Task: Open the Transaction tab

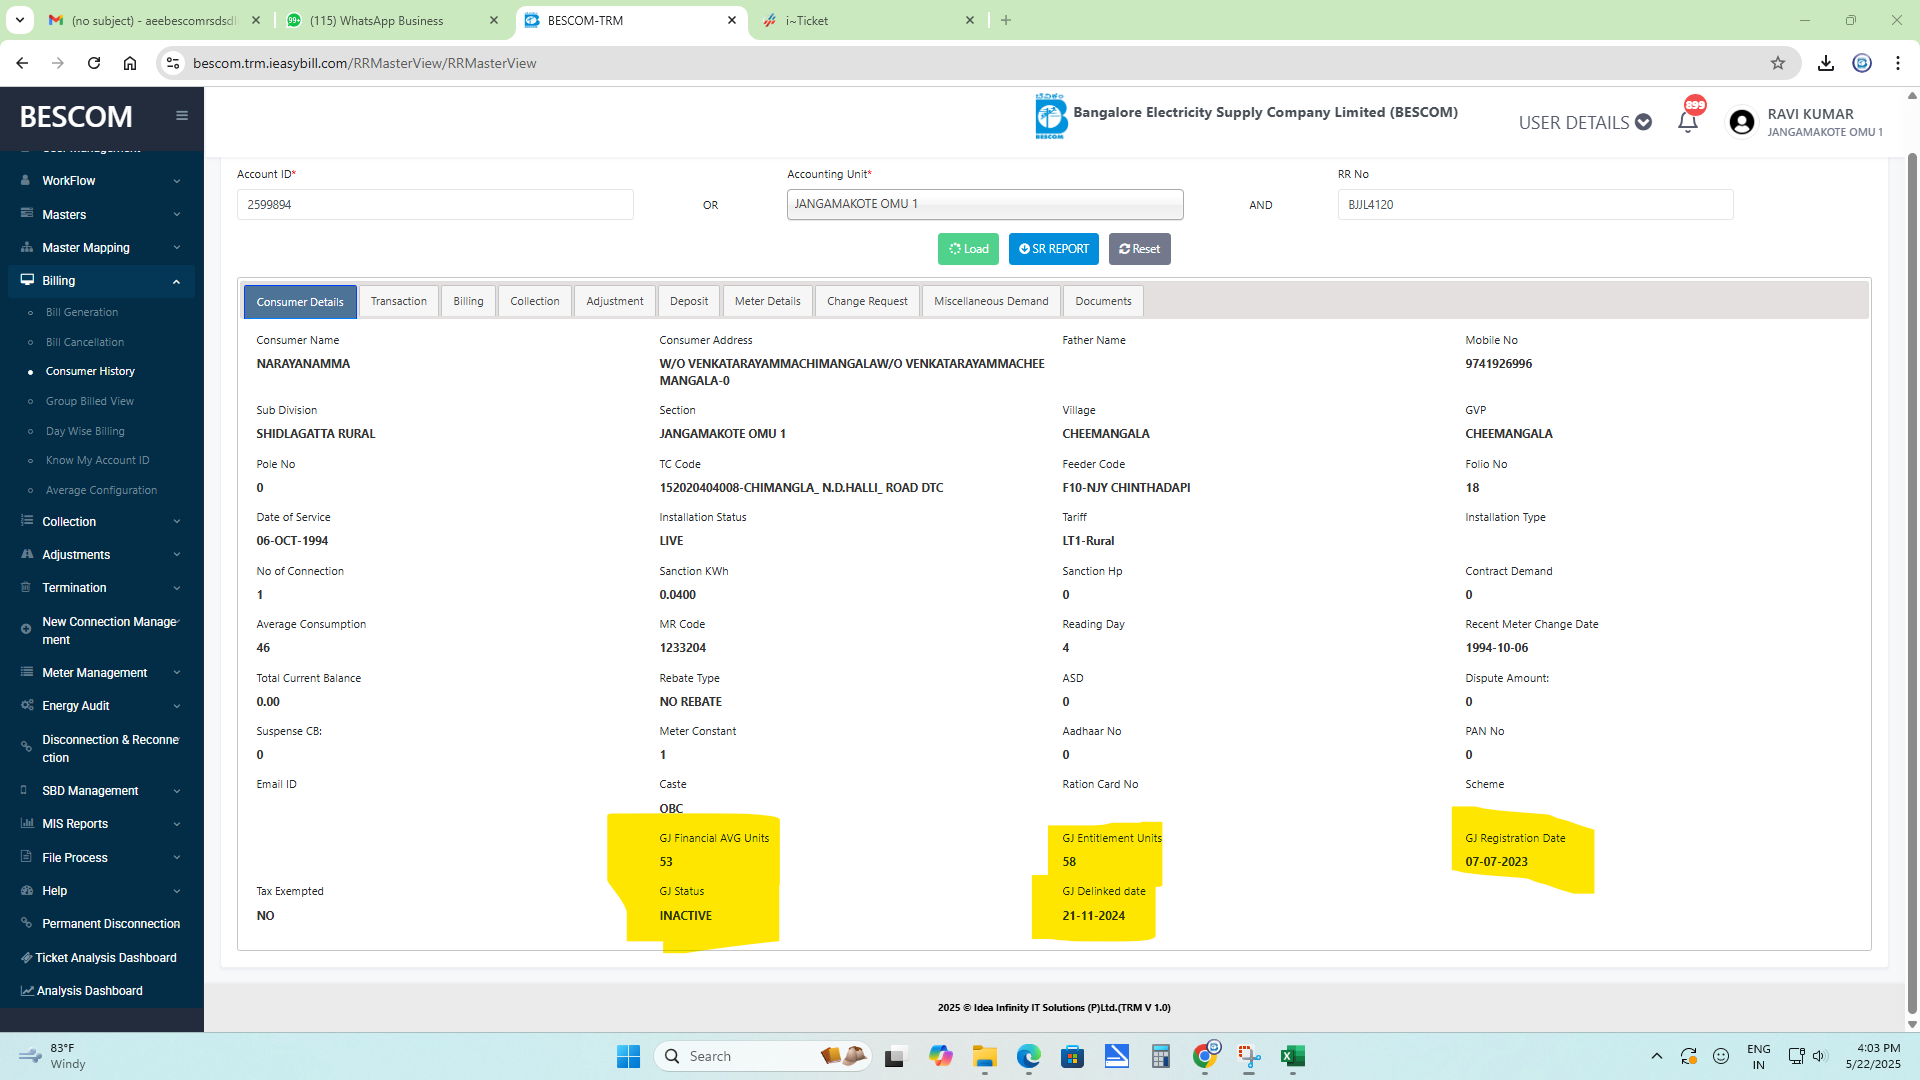Action: (x=398, y=301)
